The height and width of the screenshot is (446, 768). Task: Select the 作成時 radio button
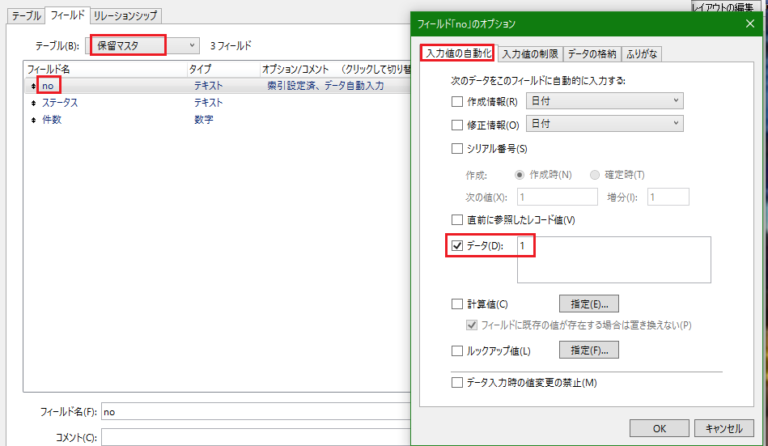520,175
